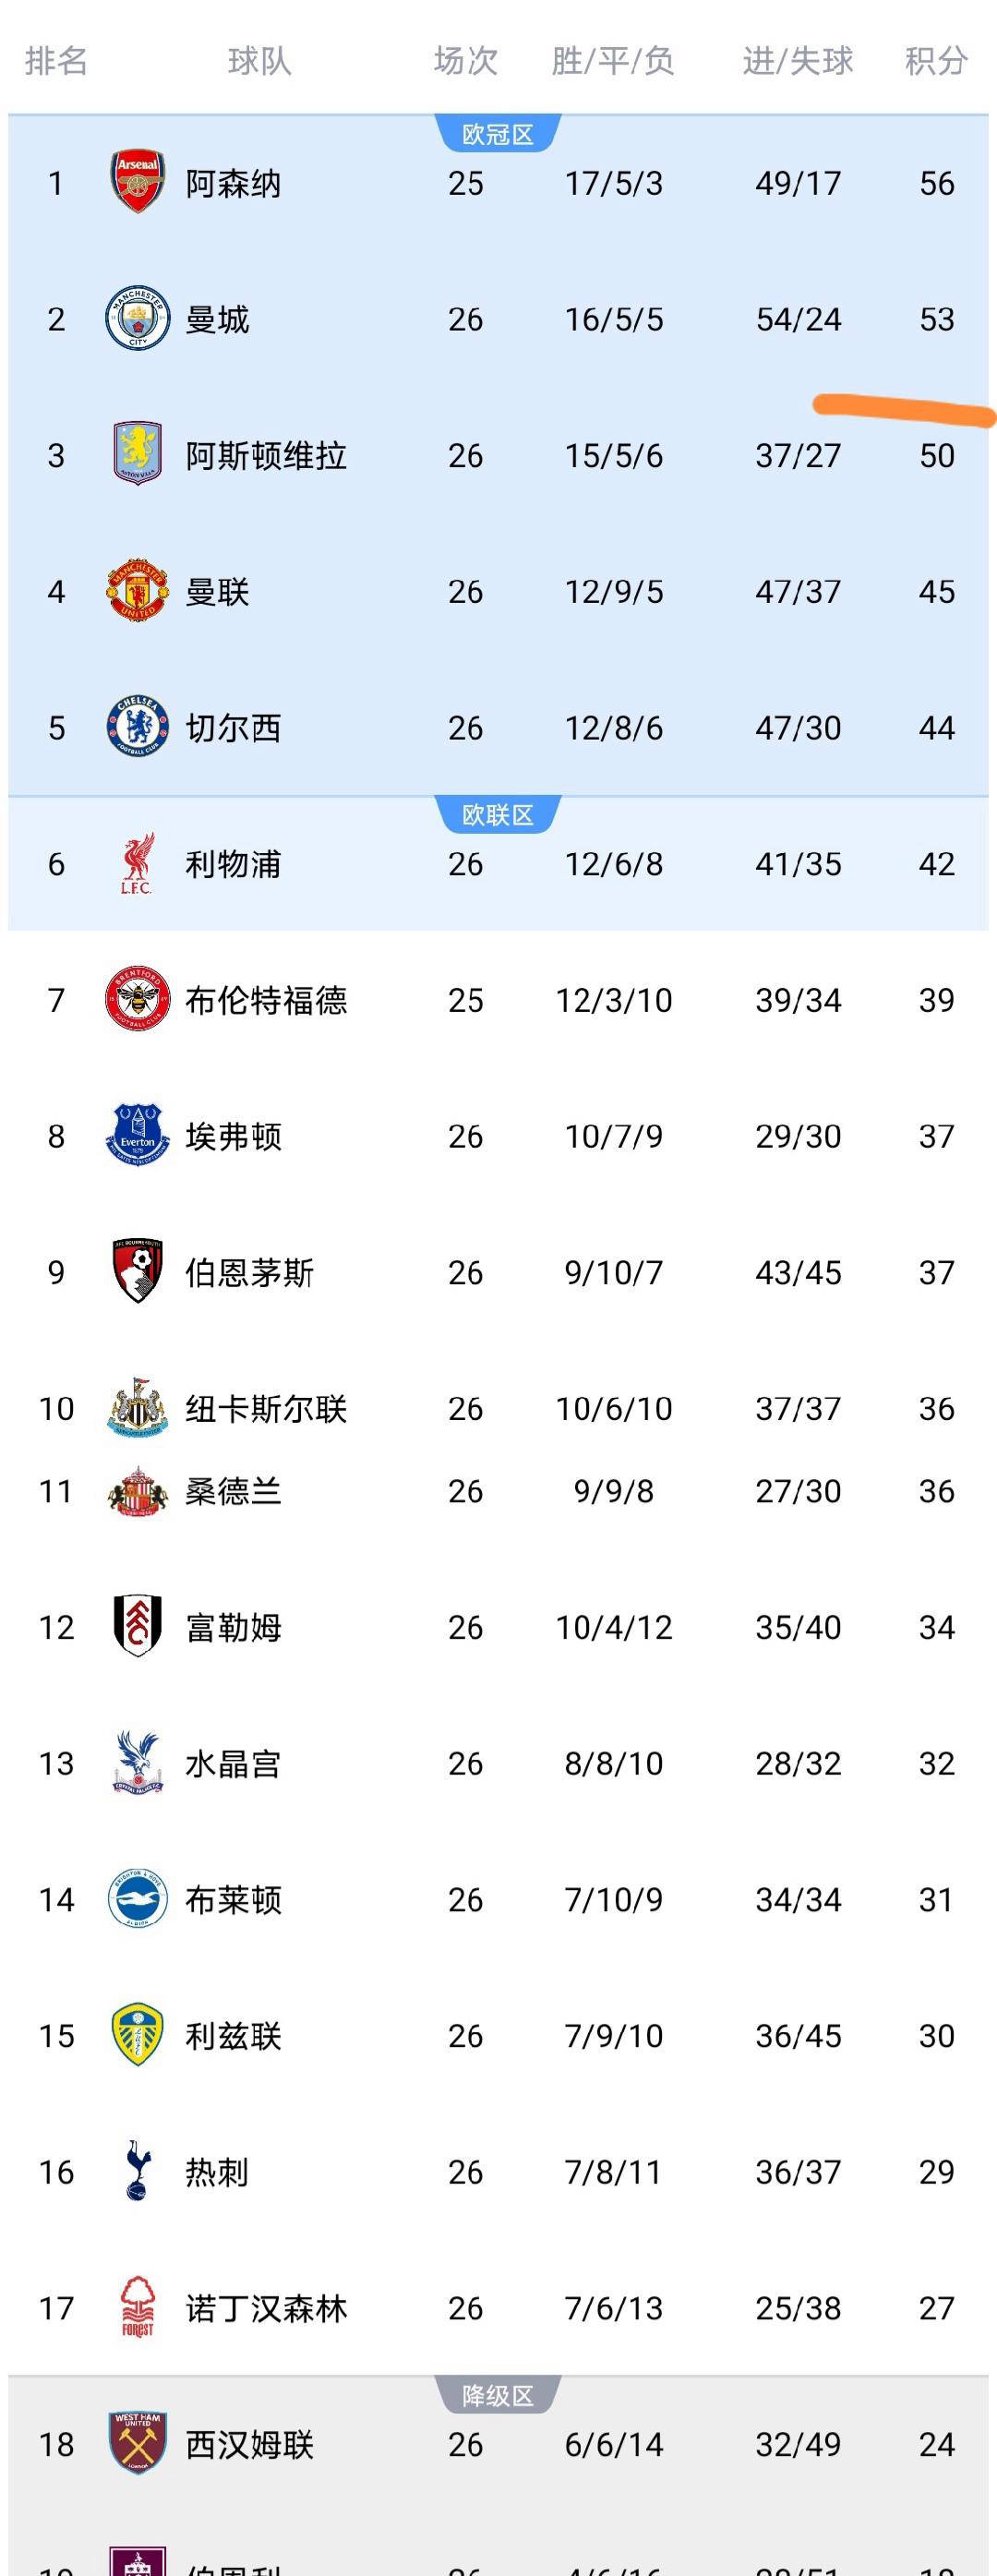Tap the Bournemouth crest icon

pyautogui.click(x=137, y=1272)
